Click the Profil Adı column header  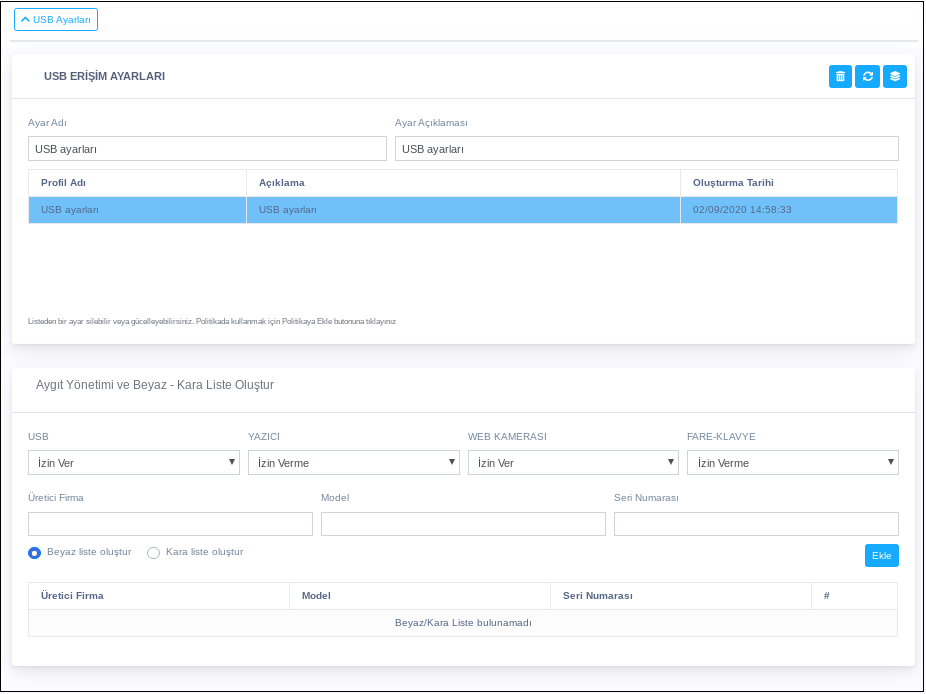pos(63,183)
